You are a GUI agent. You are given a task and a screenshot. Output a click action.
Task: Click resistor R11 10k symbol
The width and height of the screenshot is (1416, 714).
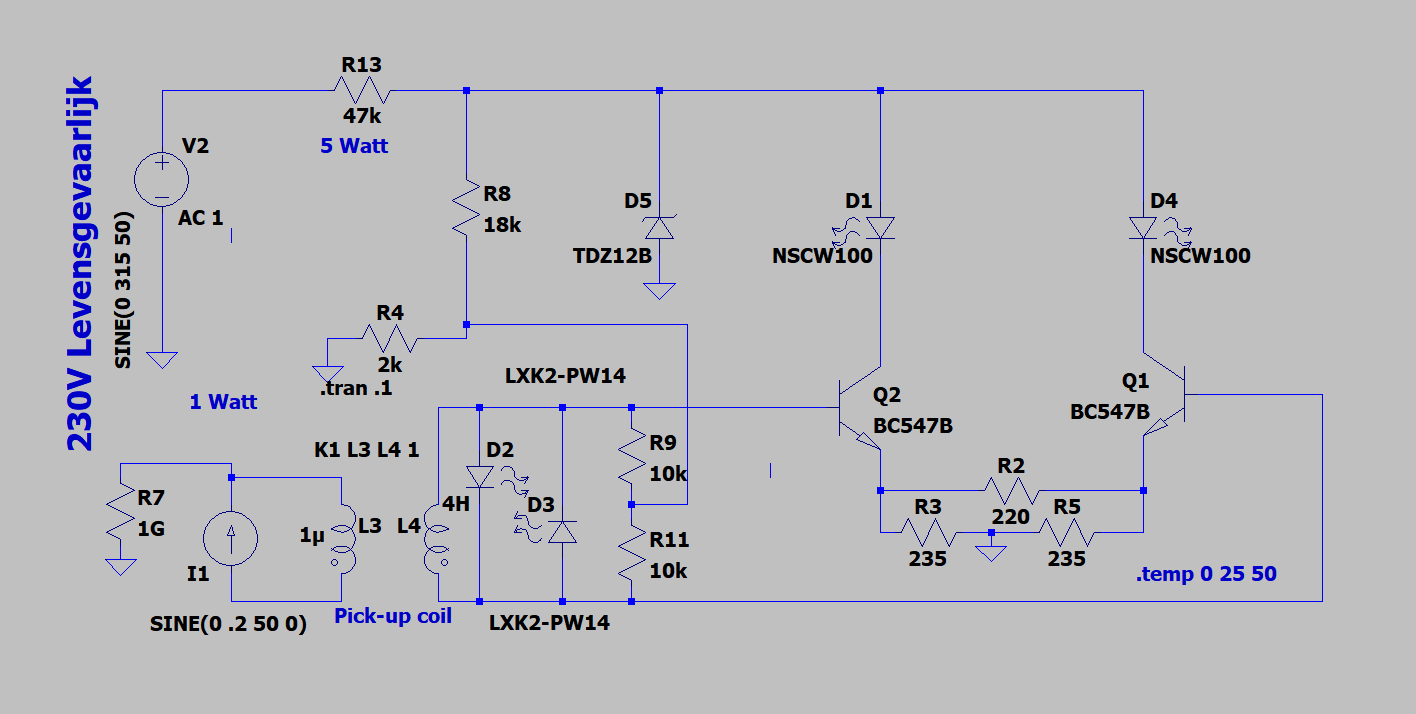pos(632,553)
